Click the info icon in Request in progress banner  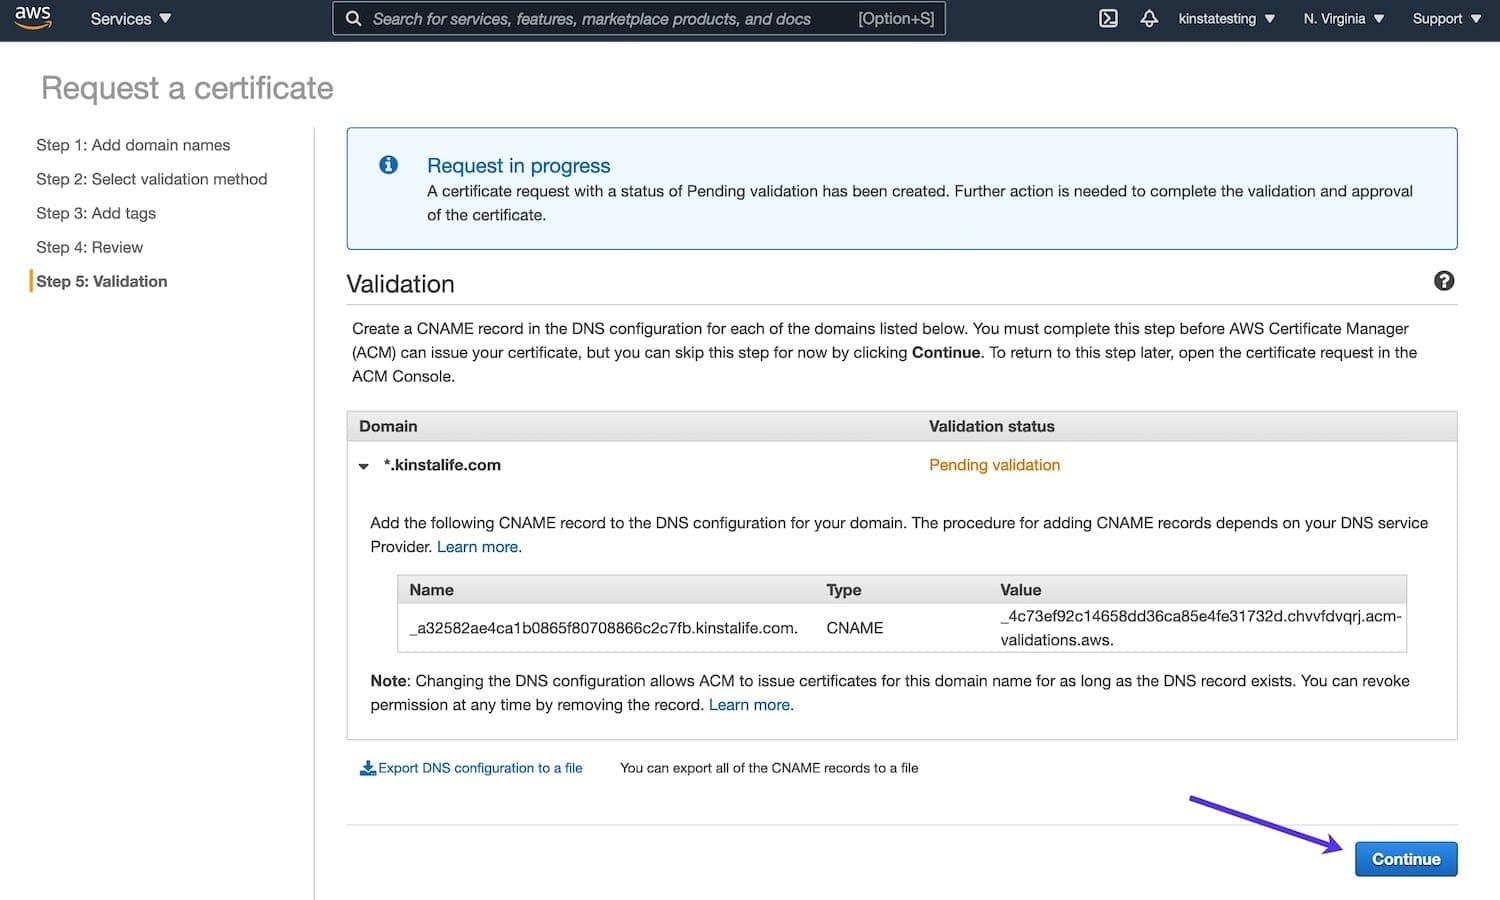pyautogui.click(x=388, y=165)
